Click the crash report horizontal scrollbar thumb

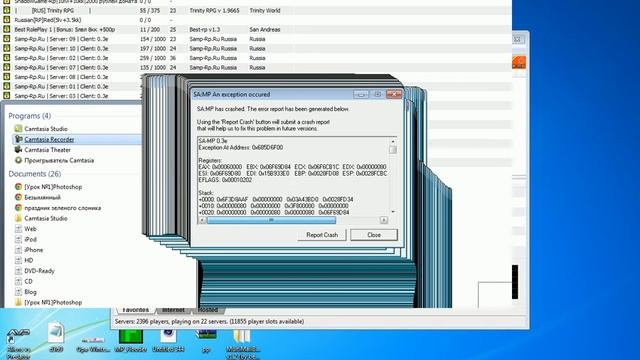pos(271,220)
